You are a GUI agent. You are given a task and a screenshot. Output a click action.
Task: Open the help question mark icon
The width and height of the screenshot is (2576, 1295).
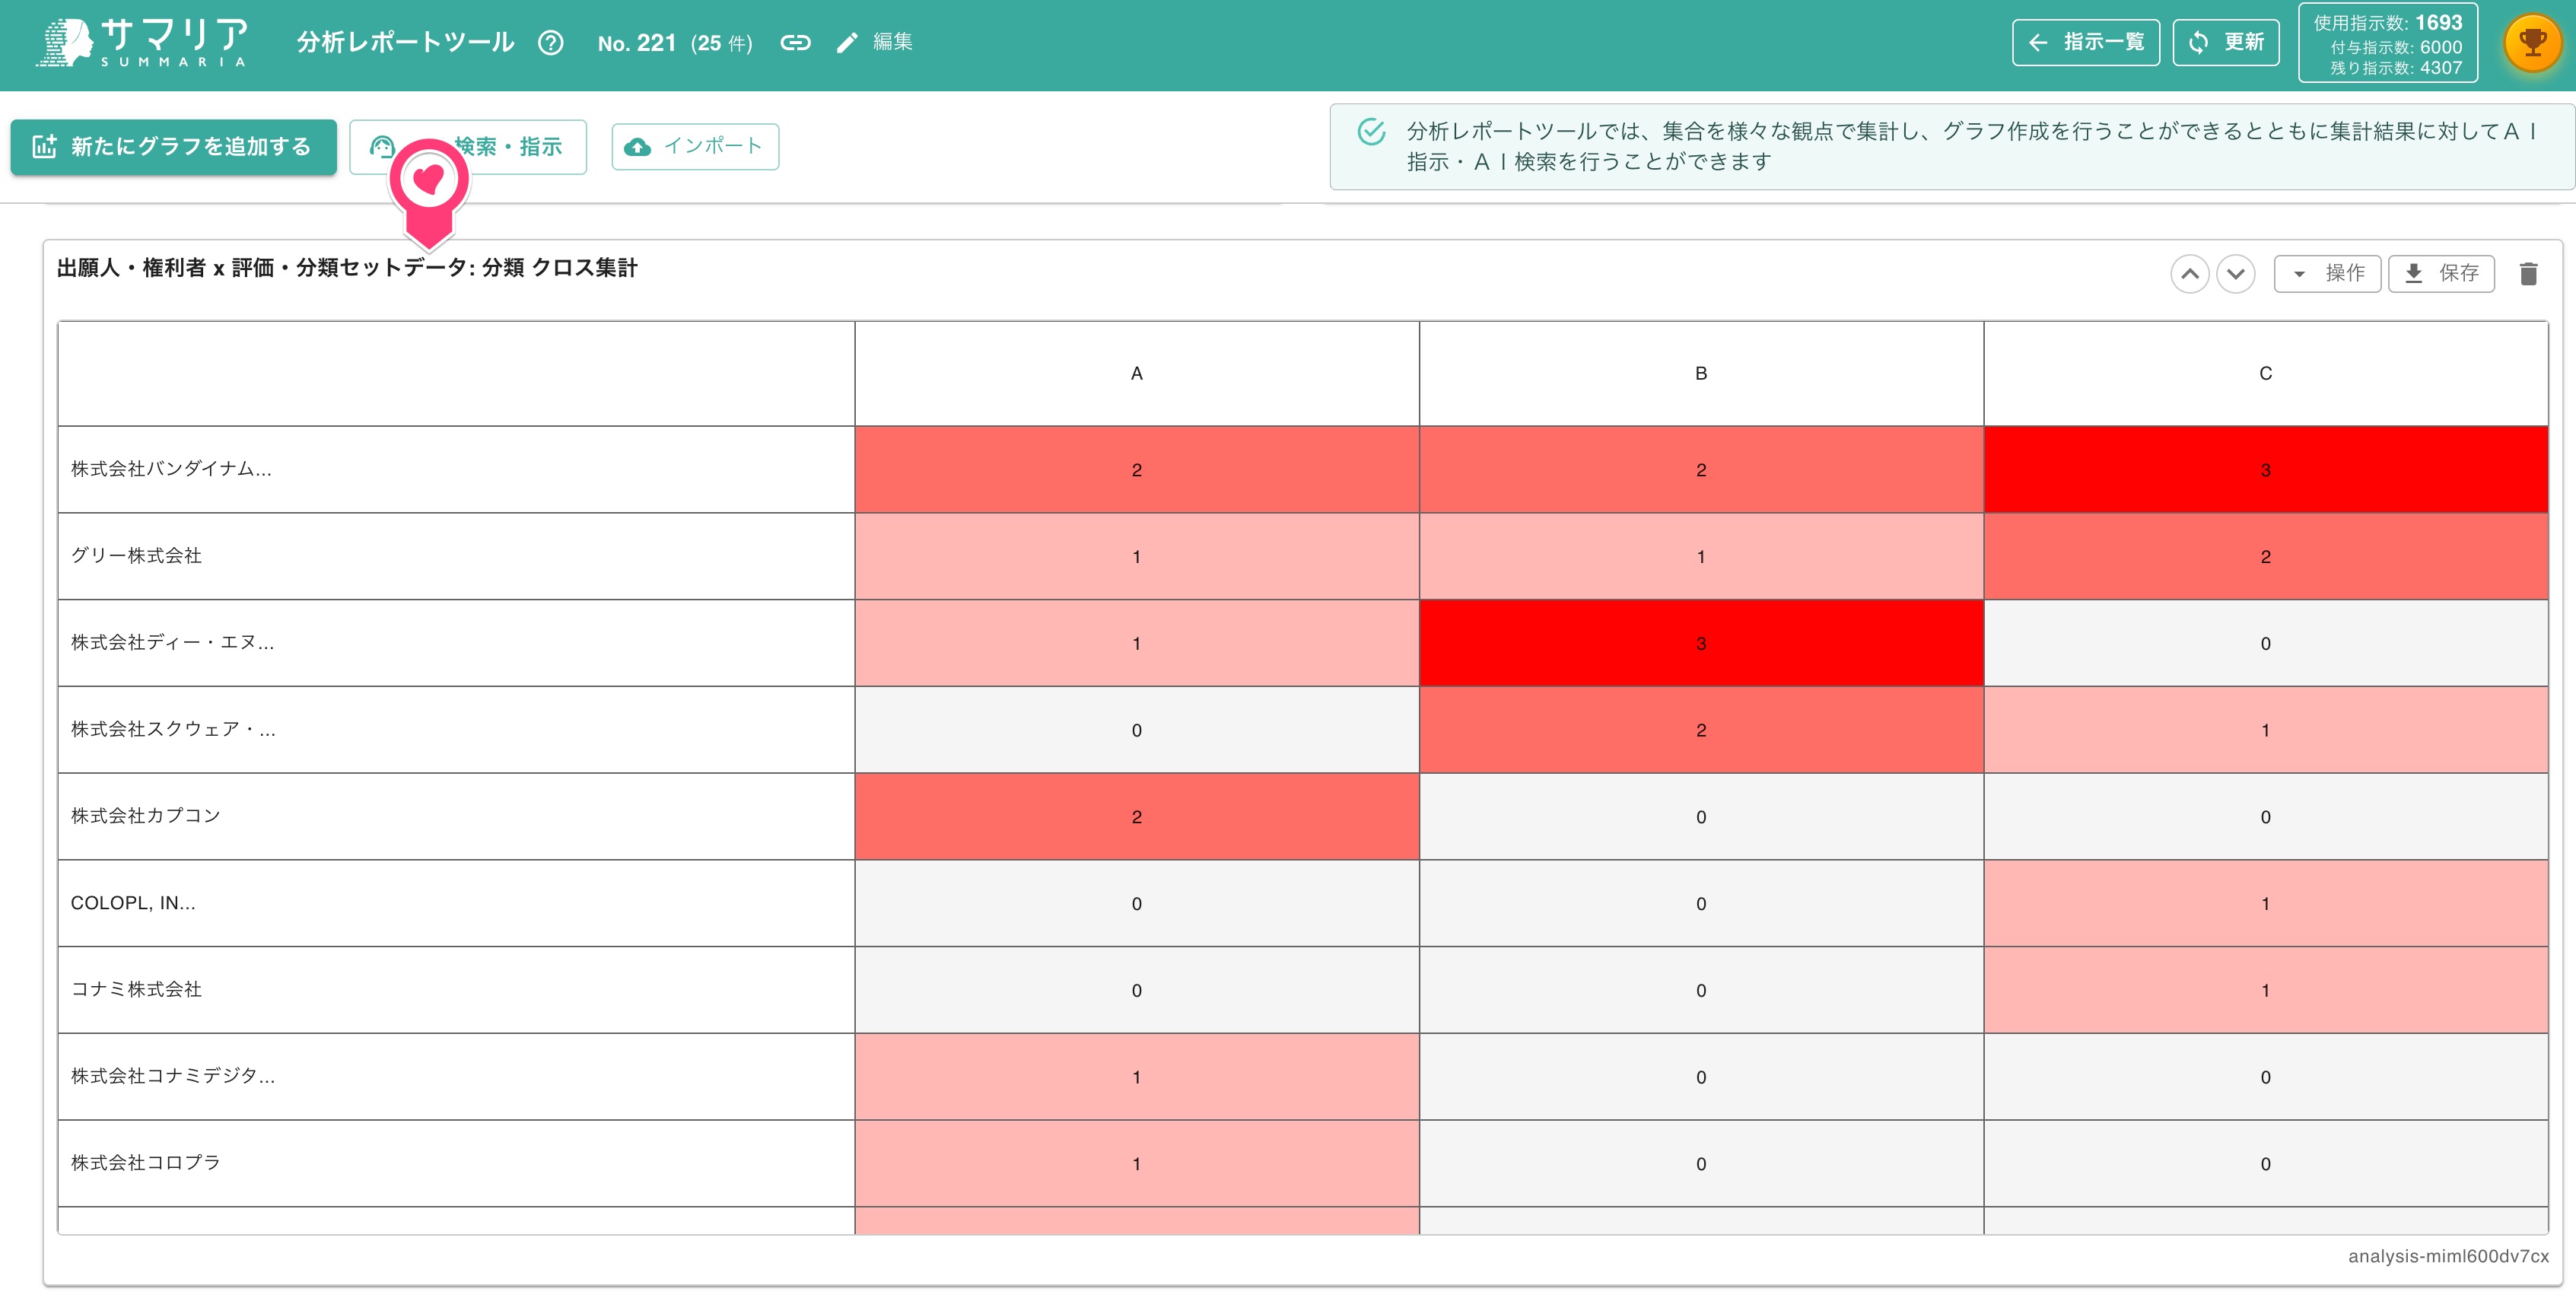pos(551,42)
